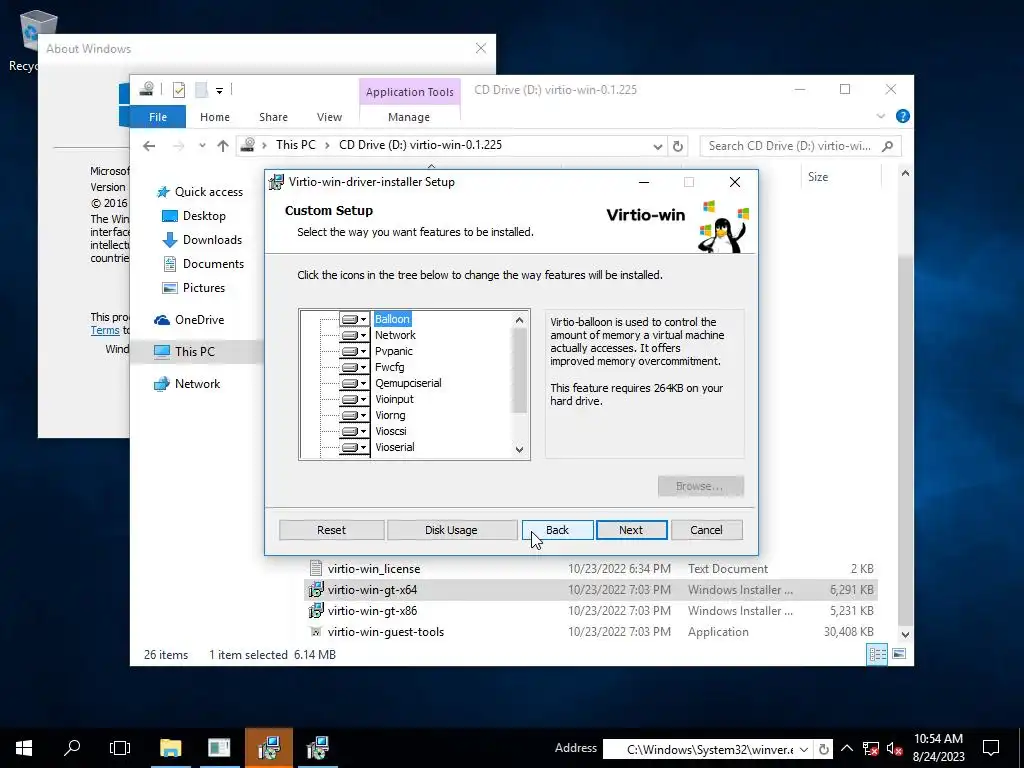
Task: Go Back in the installer
Action: 558,530
